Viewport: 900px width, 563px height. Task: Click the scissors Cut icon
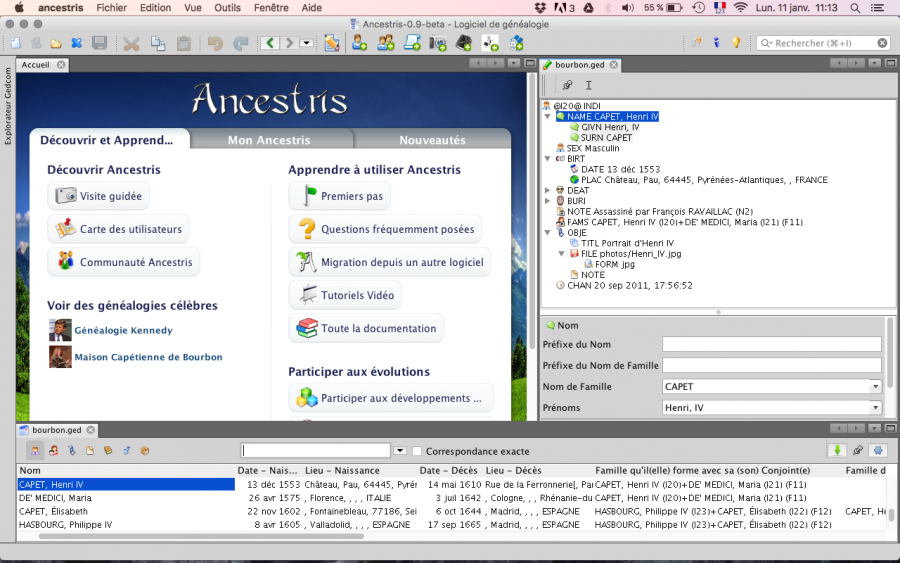coord(131,44)
